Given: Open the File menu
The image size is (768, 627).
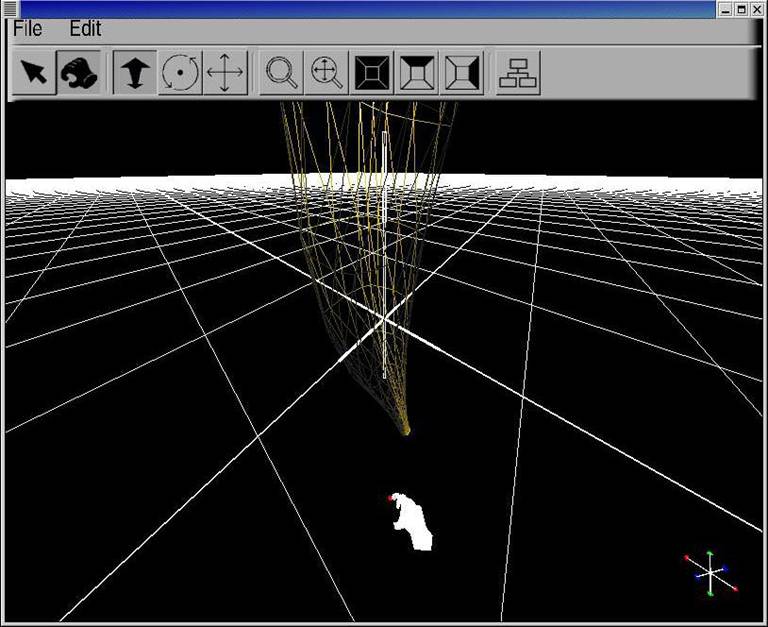Looking at the screenshot, I should (27, 29).
